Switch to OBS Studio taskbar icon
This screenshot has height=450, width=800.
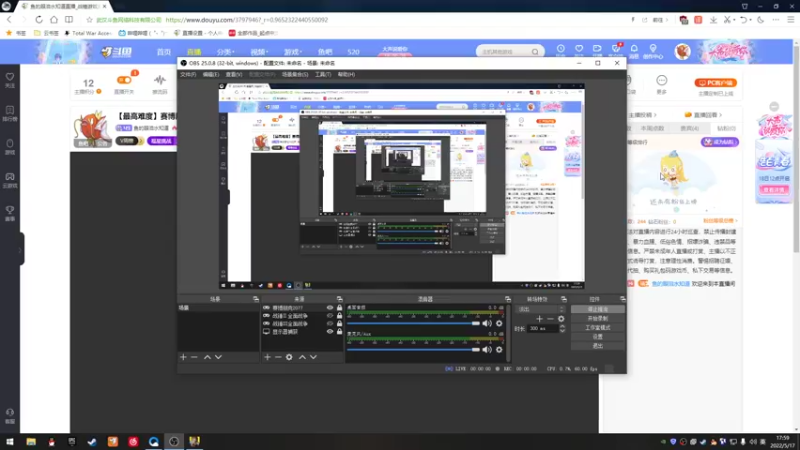point(174,442)
